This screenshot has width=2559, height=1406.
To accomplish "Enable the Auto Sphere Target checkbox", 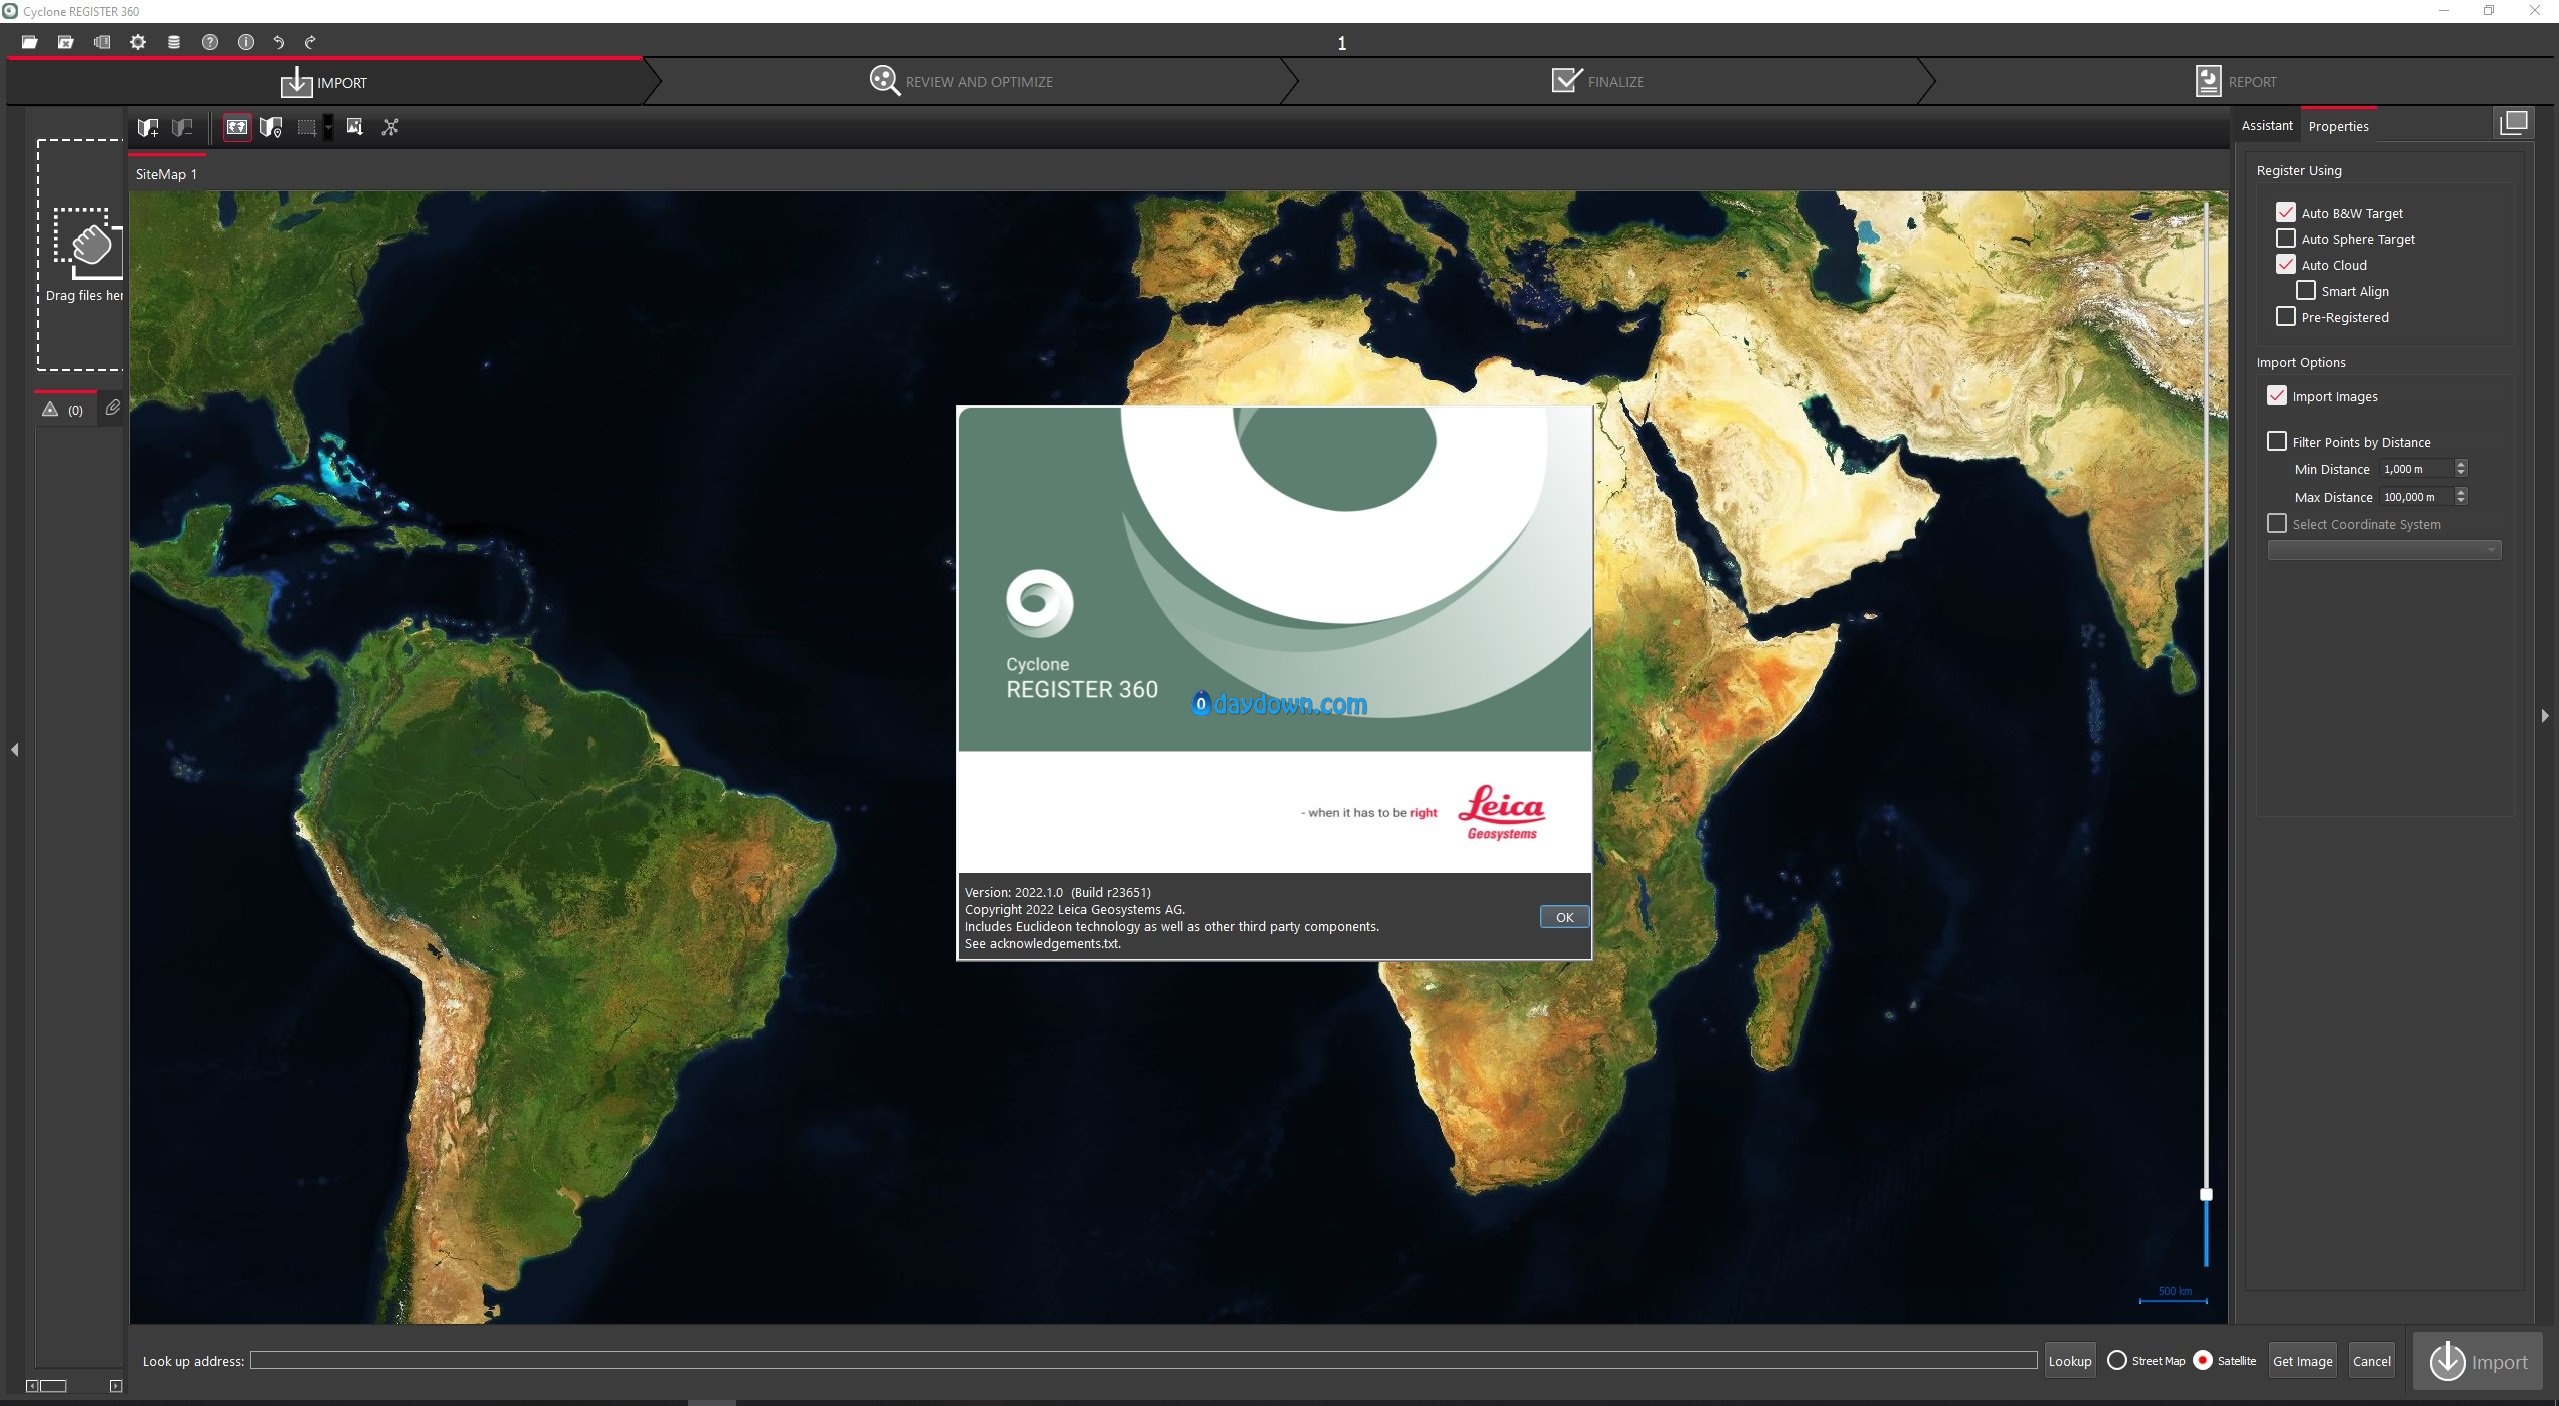I will coord(2285,239).
